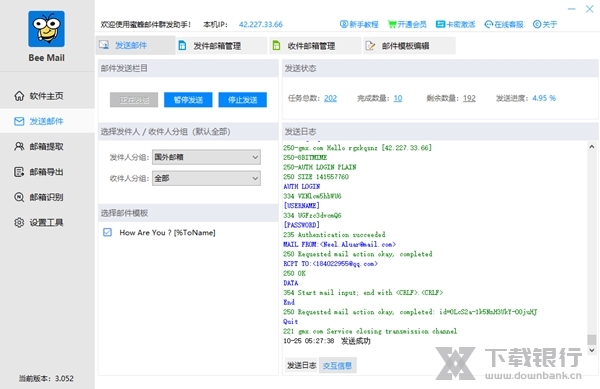Click the log scrollbar up arrow

[592, 146]
